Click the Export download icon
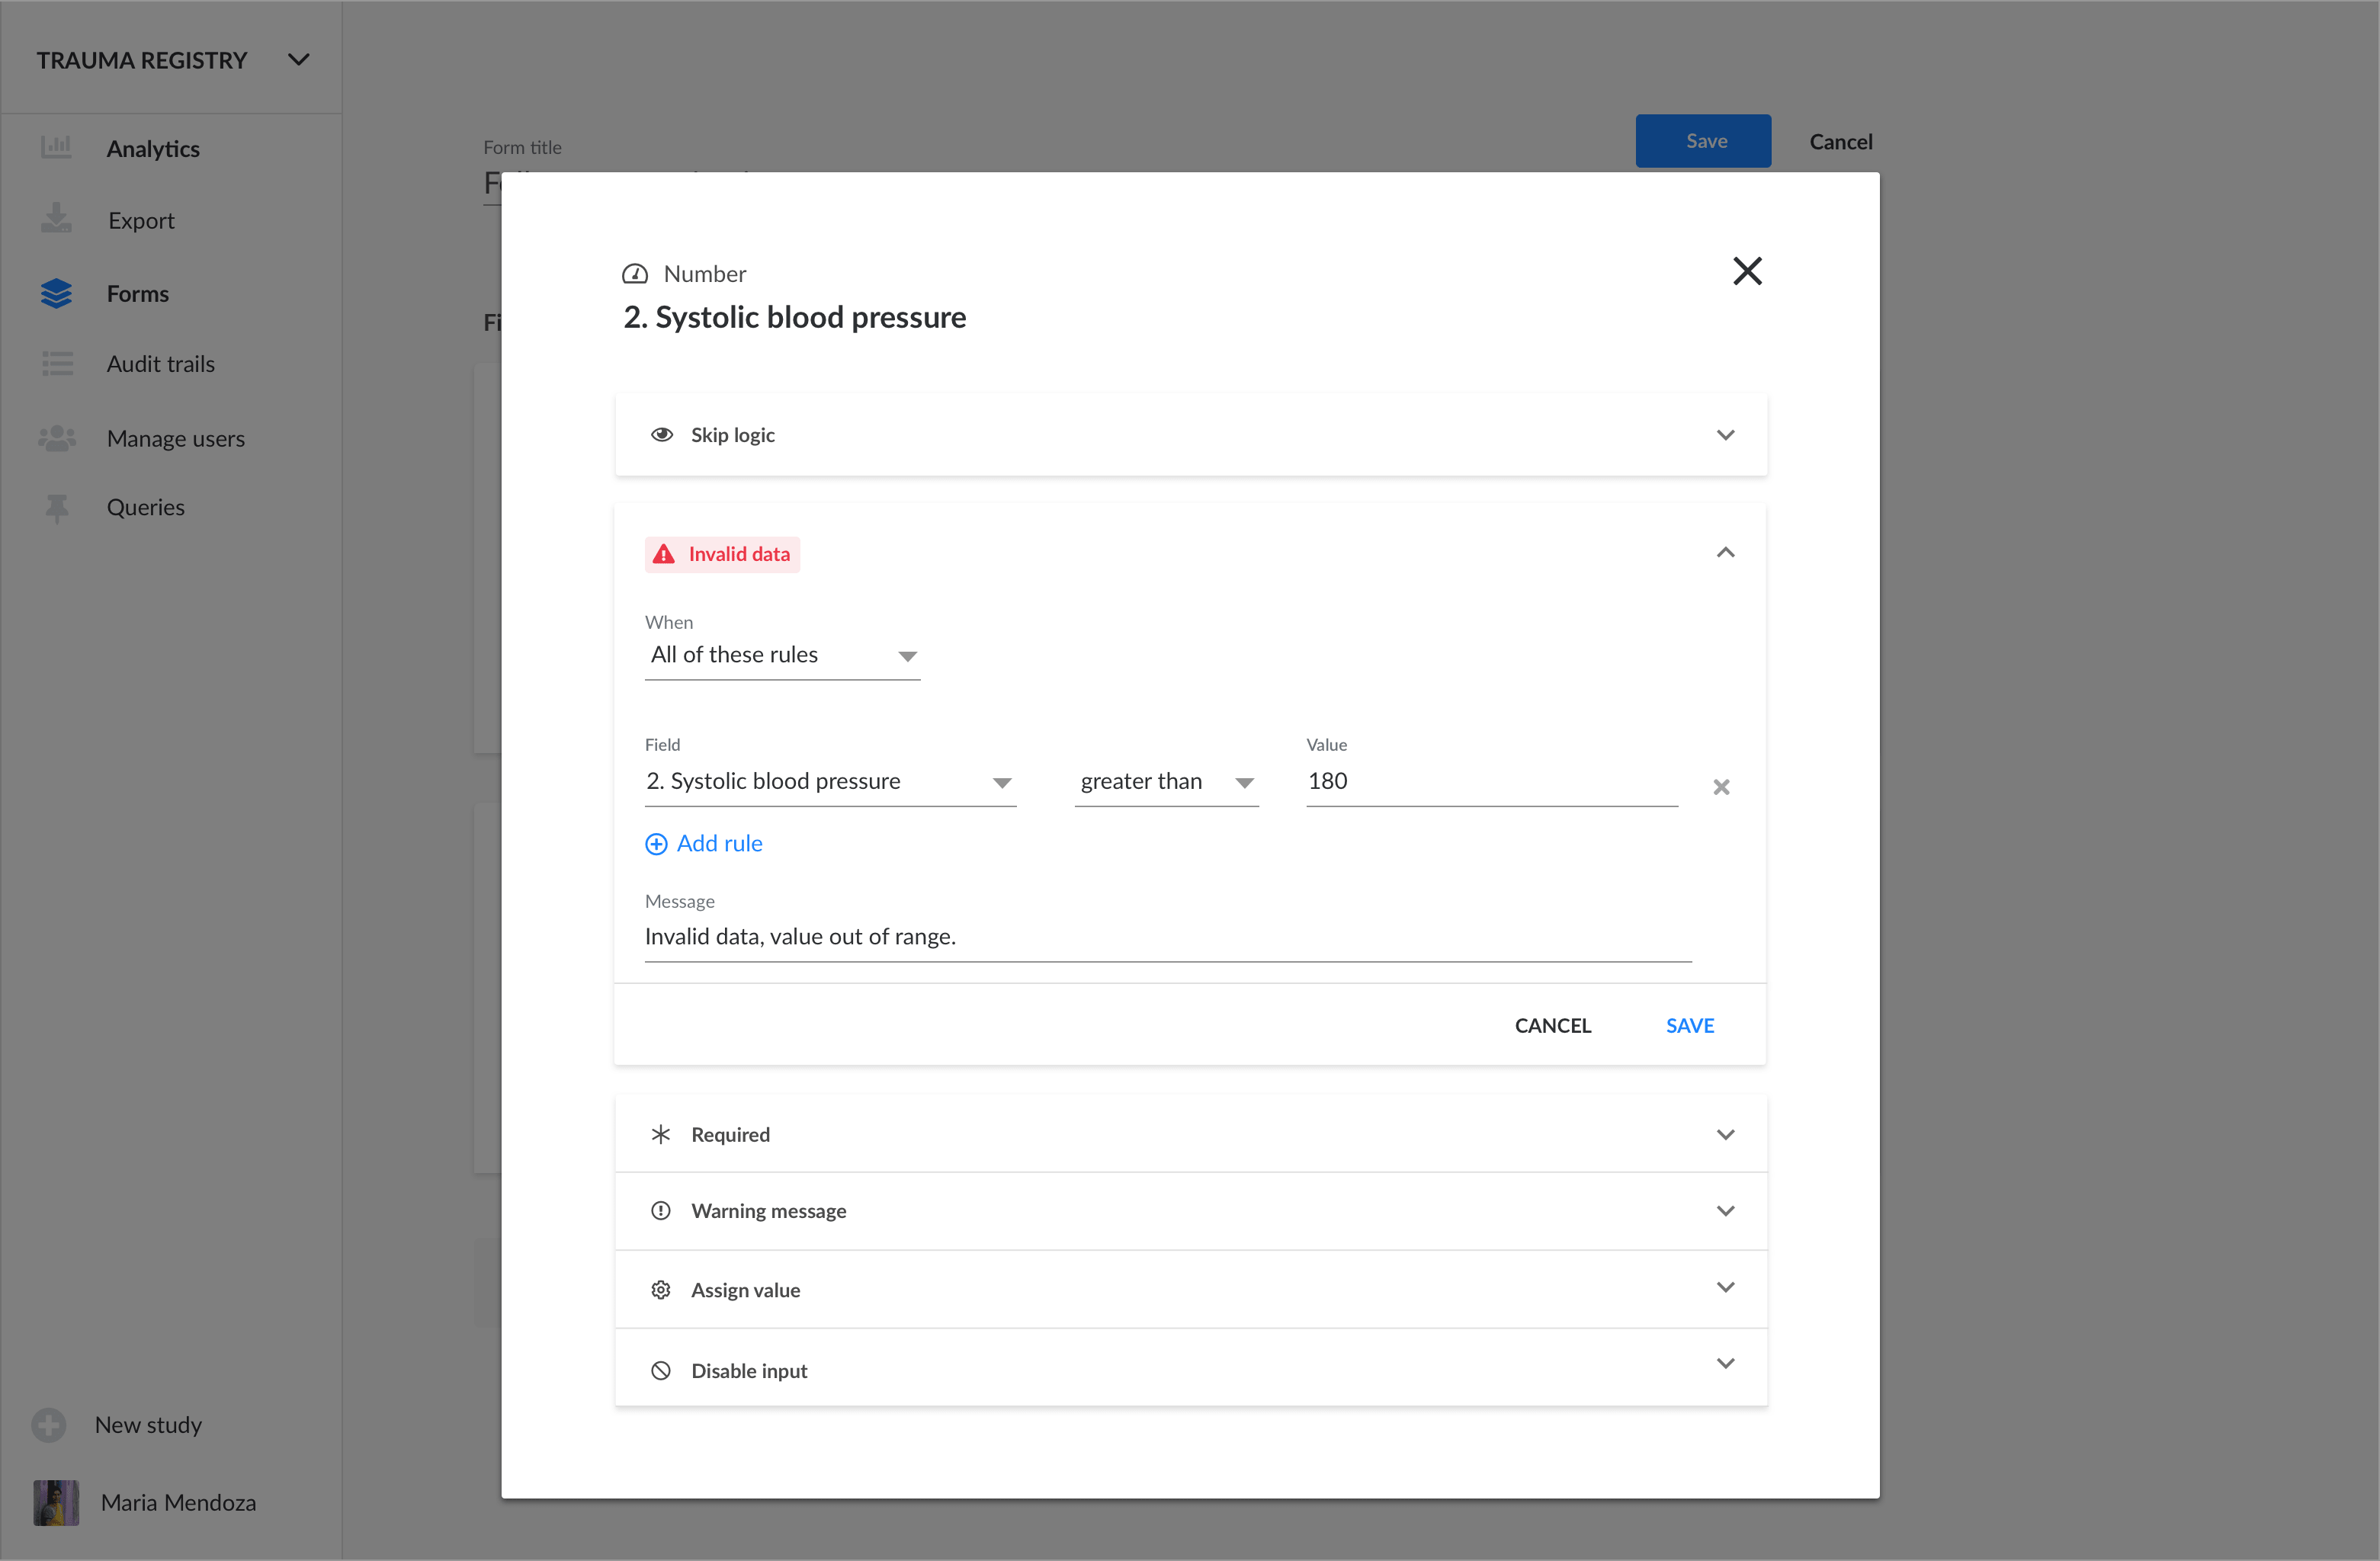 pyautogui.click(x=56, y=219)
